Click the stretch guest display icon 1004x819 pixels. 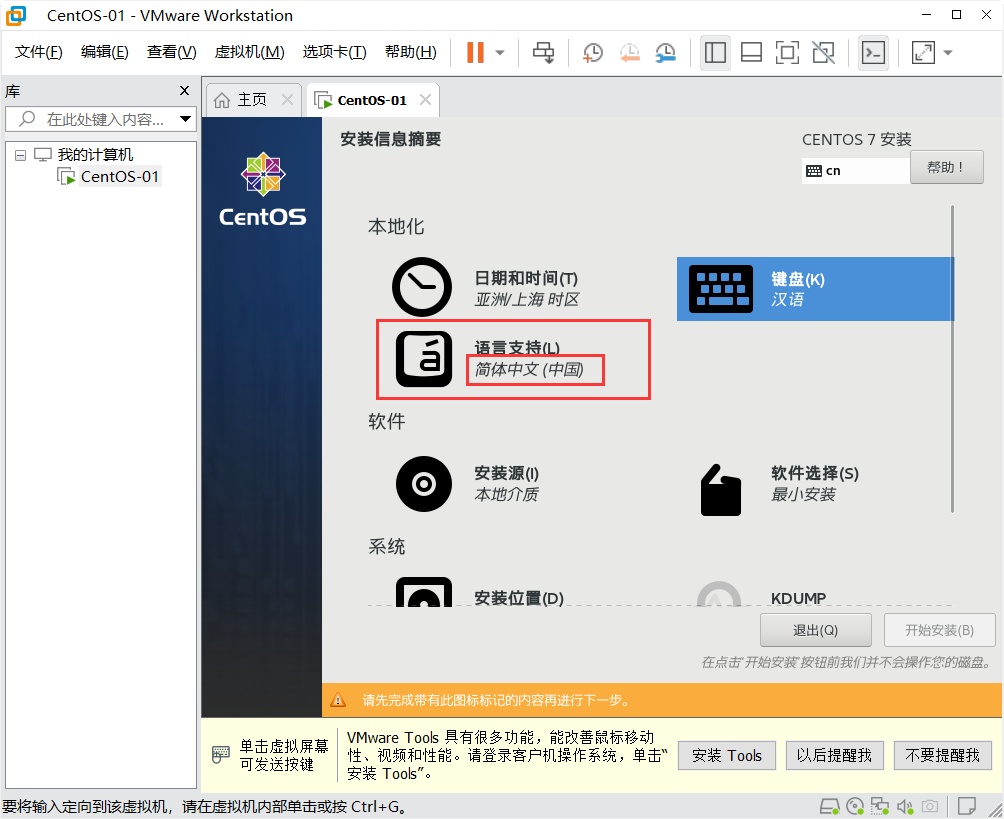[x=923, y=53]
